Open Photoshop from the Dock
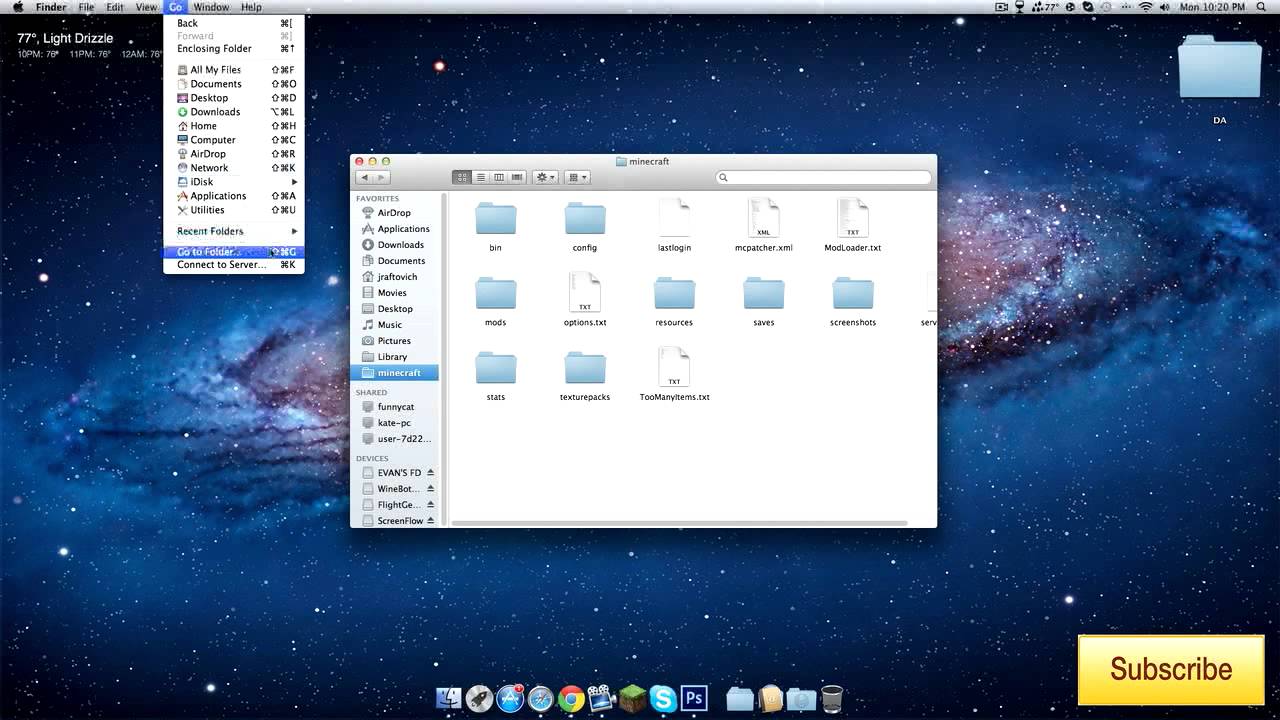 [694, 698]
